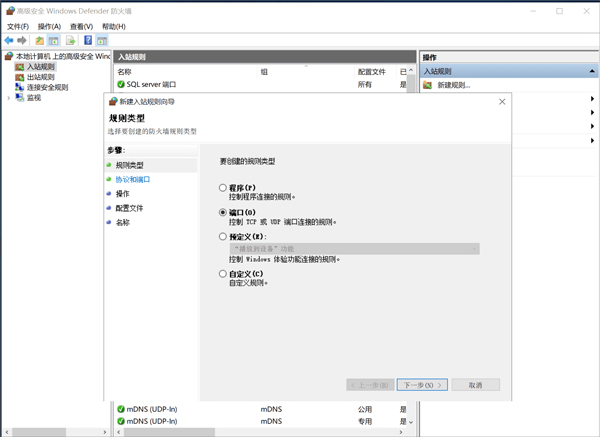The width and height of the screenshot is (600, 437).
Task: Click the 下一步(N) button
Action: [x=422, y=385]
